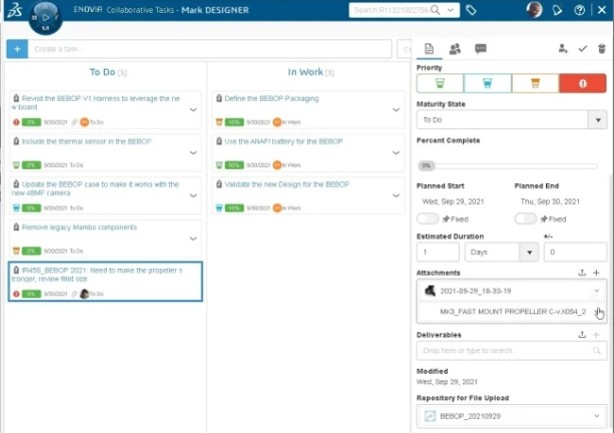Toggle the Planned End Fixed switch
Image resolution: width=614 pixels, height=433 pixels.
pos(526,219)
